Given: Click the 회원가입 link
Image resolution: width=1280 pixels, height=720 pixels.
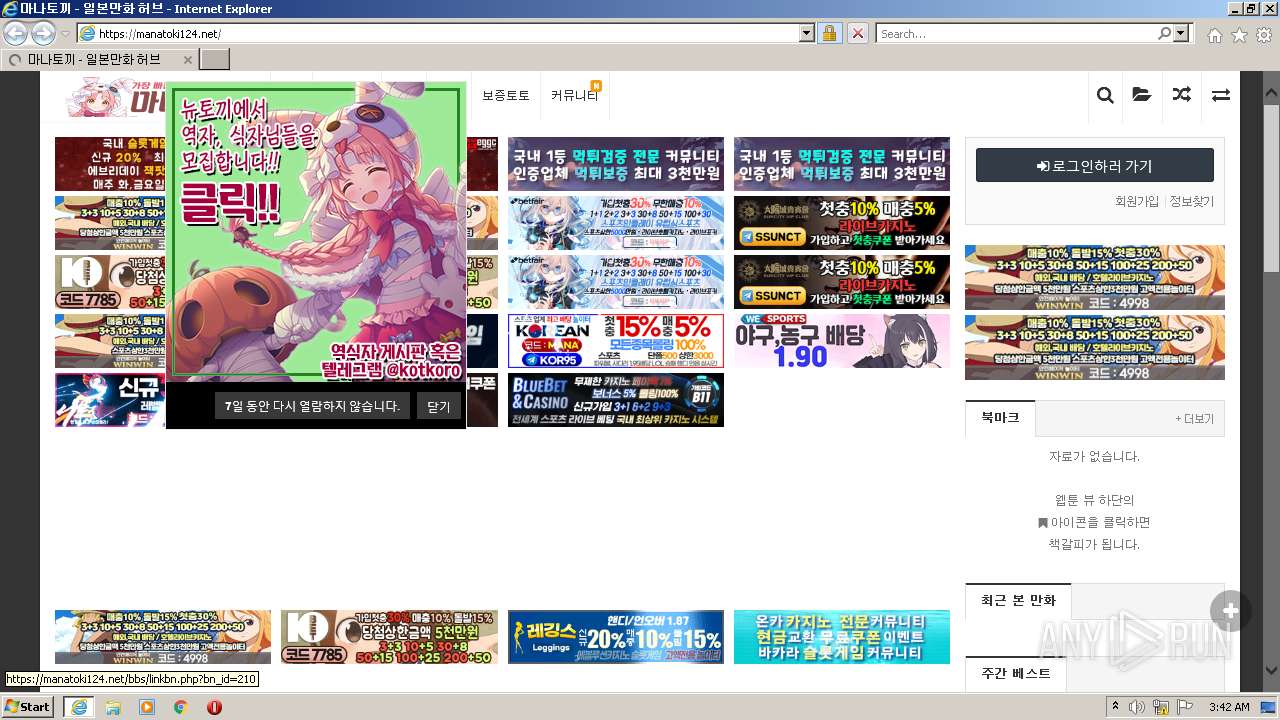Looking at the screenshot, I should coord(1137,201).
